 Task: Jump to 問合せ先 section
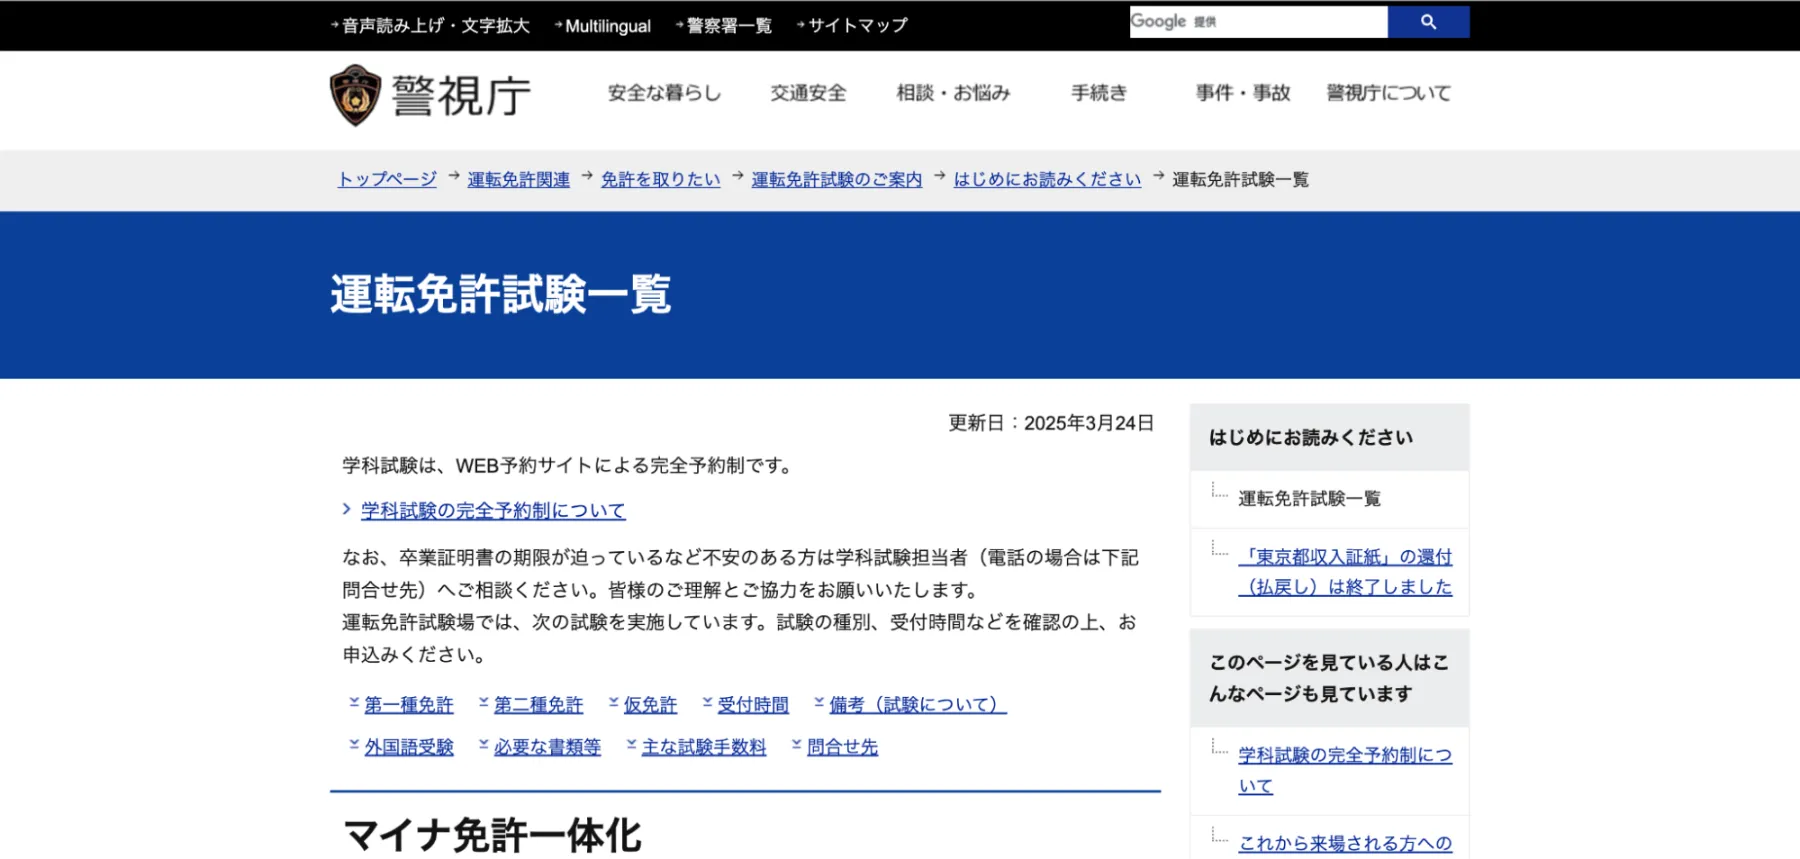point(842,747)
